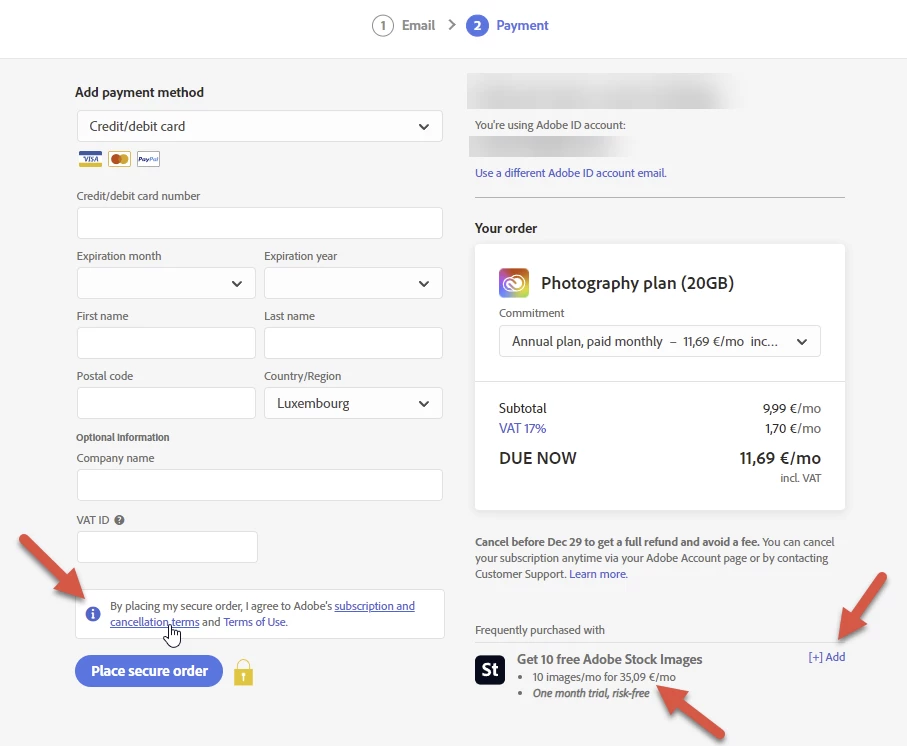The width and height of the screenshot is (907, 746).
Task: Click the VAT 17% link
Action: point(522,429)
